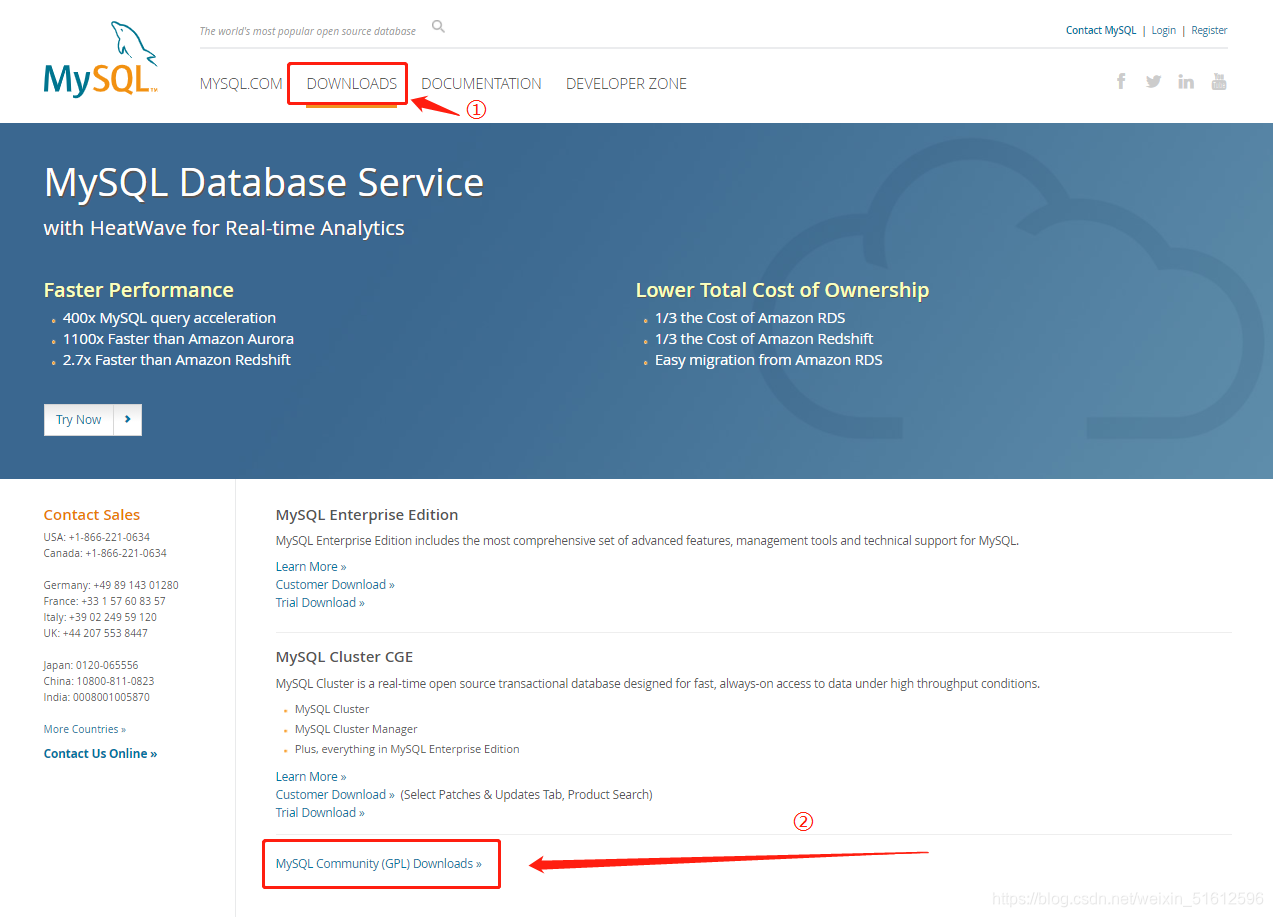Open the DOCUMENTATION tab
This screenshot has height=917, width=1273.
click(x=481, y=84)
